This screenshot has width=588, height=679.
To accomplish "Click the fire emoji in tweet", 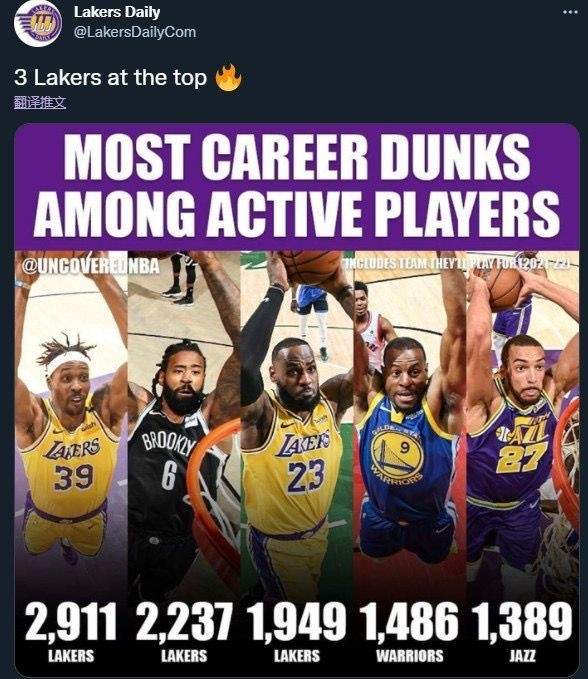I will tap(228, 78).
